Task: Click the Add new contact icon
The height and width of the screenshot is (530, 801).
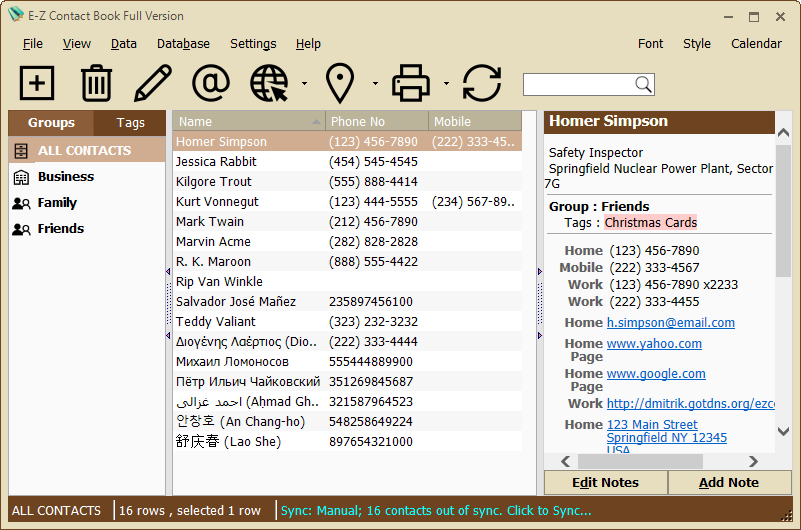Action: click(x=37, y=83)
